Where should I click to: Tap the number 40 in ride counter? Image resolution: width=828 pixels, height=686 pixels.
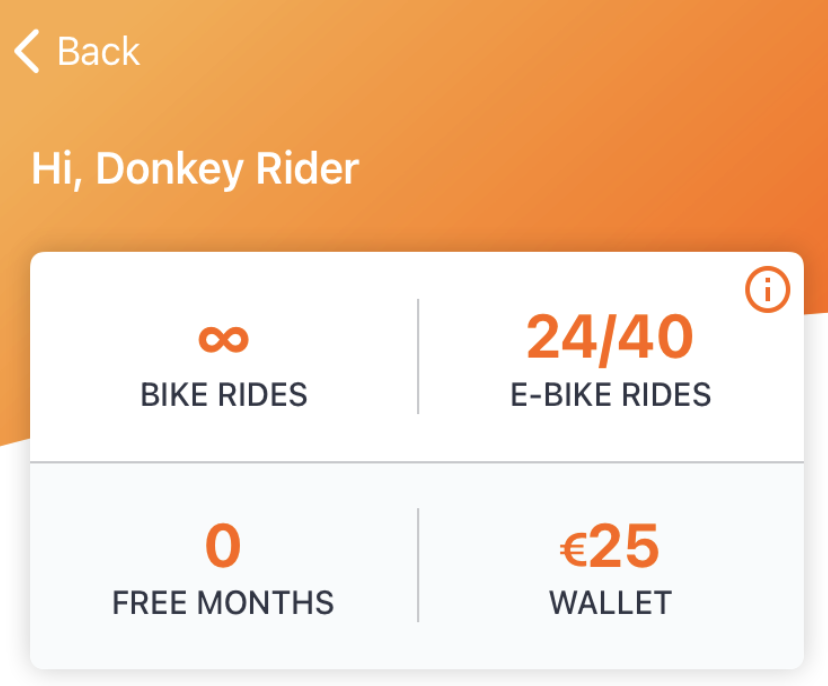(x=655, y=336)
